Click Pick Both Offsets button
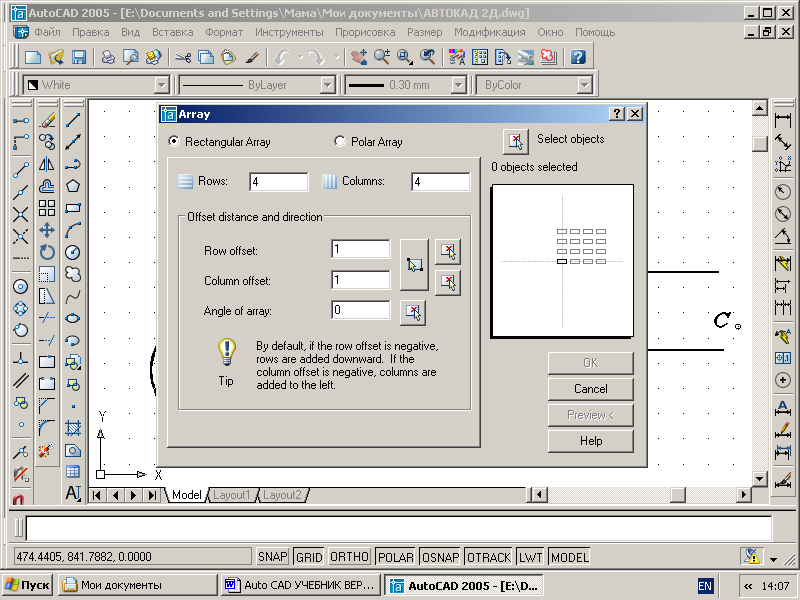Screen dimensions: 800x600 tap(414, 265)
